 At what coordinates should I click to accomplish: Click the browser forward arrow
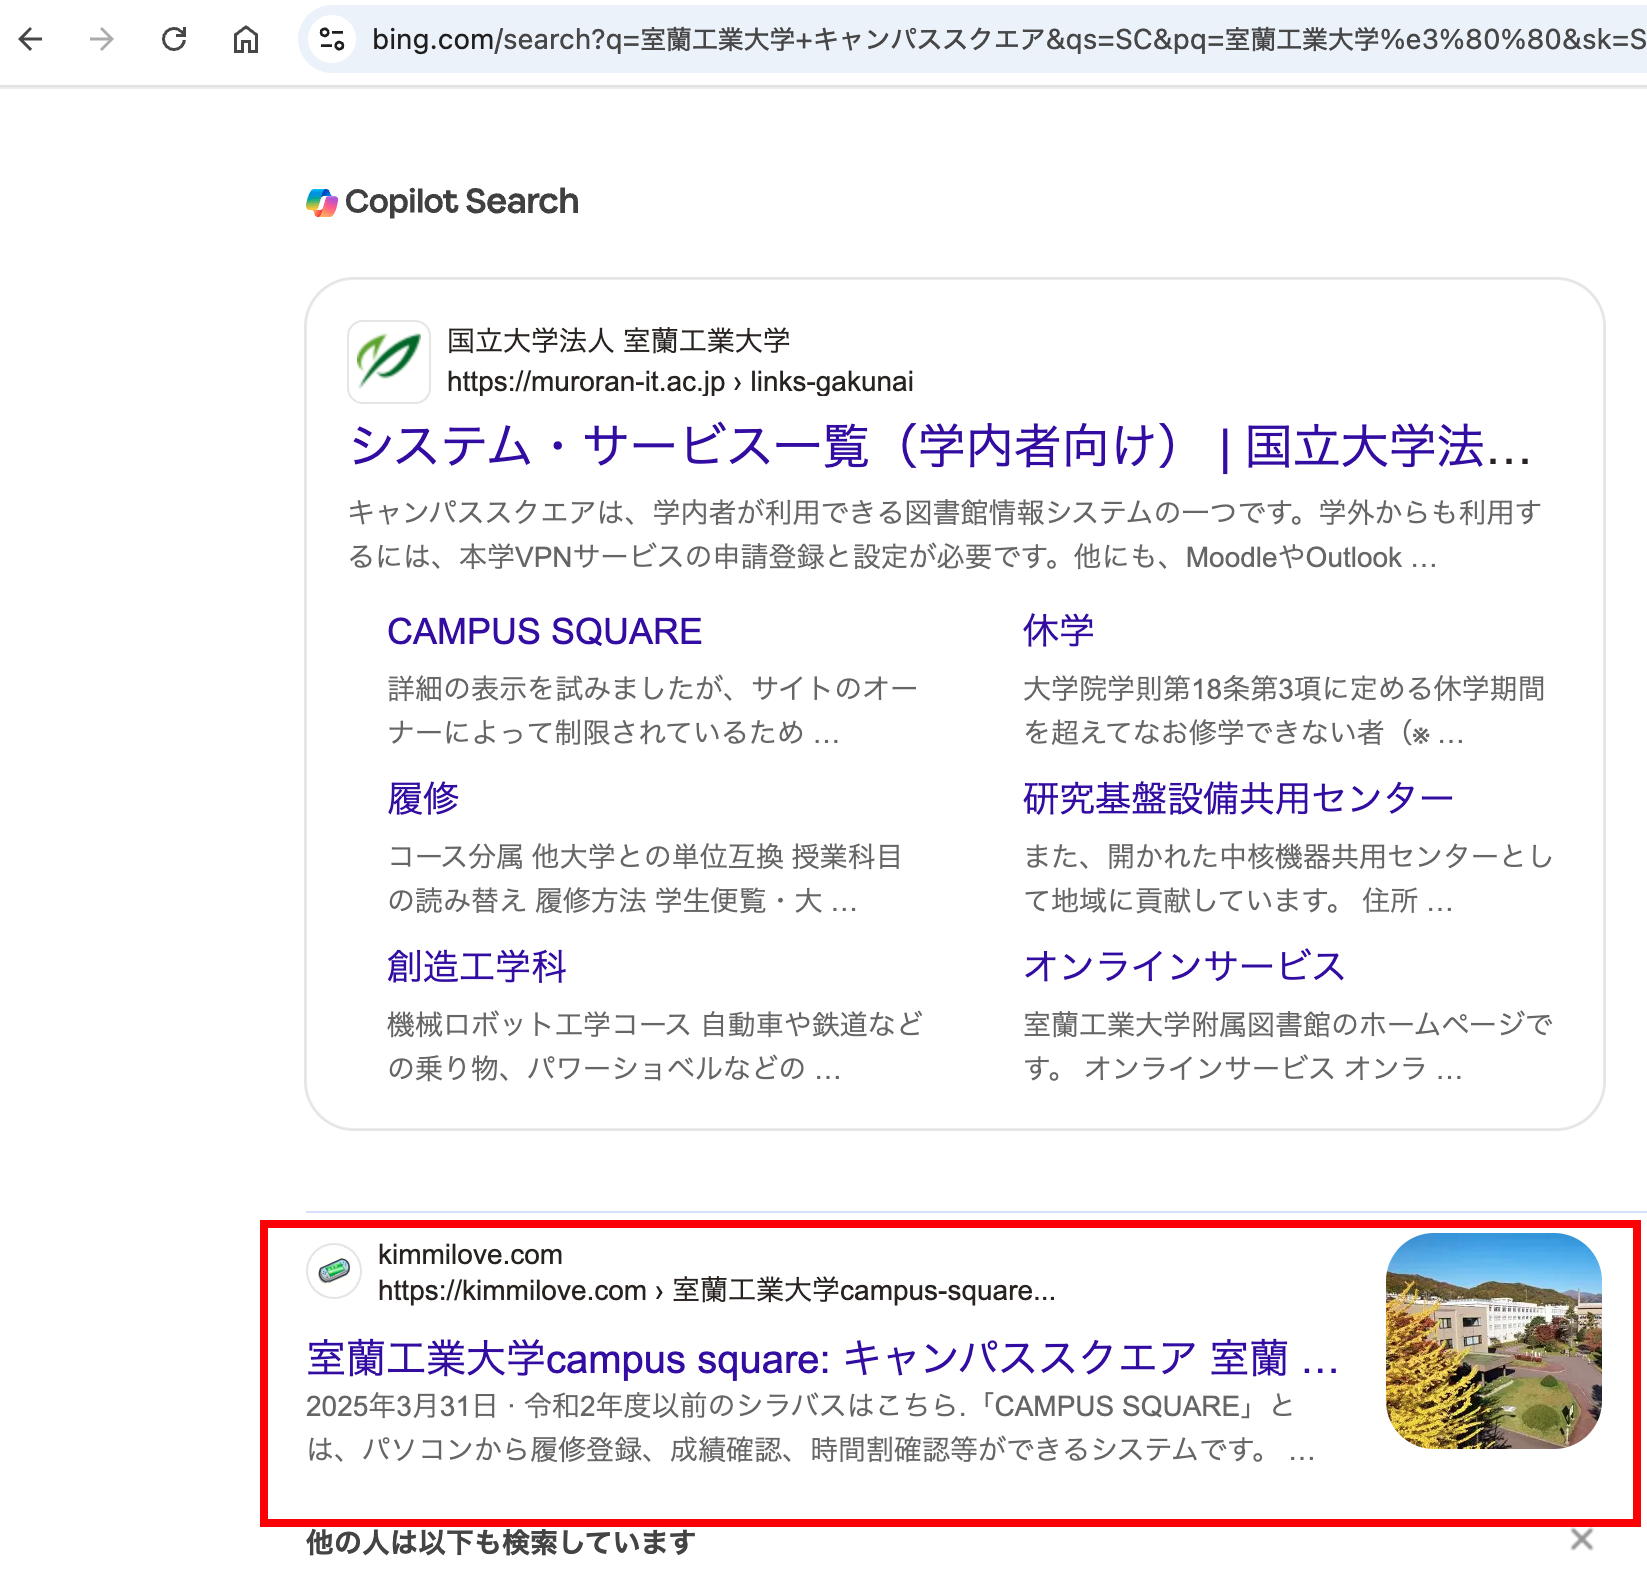click(x=102, y=39)
